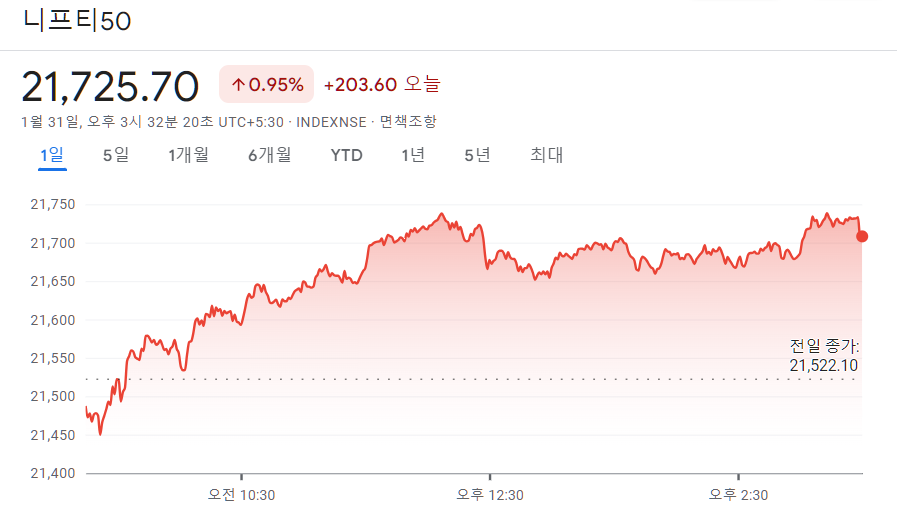Image resolution: width=897 pixels, height=522 pixels.
Task: Show the 5년 chart range
Action: tap(477, 155)
